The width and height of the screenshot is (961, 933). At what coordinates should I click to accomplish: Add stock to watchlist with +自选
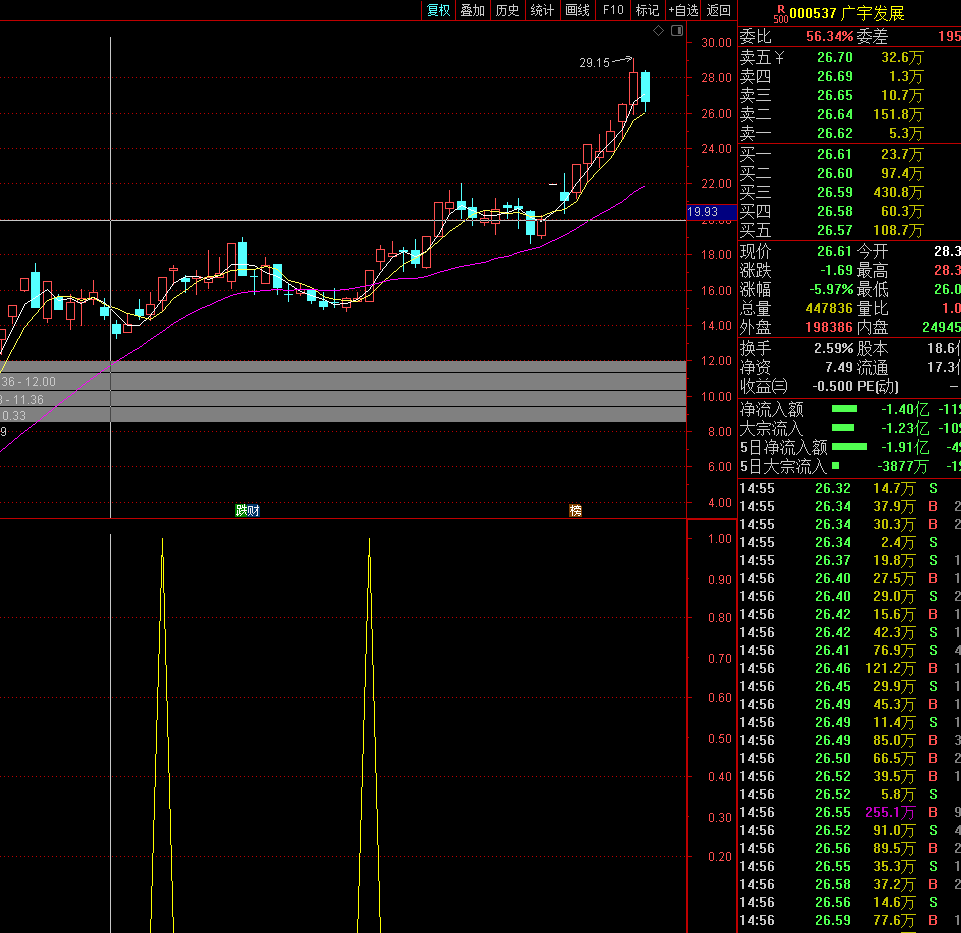[683, 10]
